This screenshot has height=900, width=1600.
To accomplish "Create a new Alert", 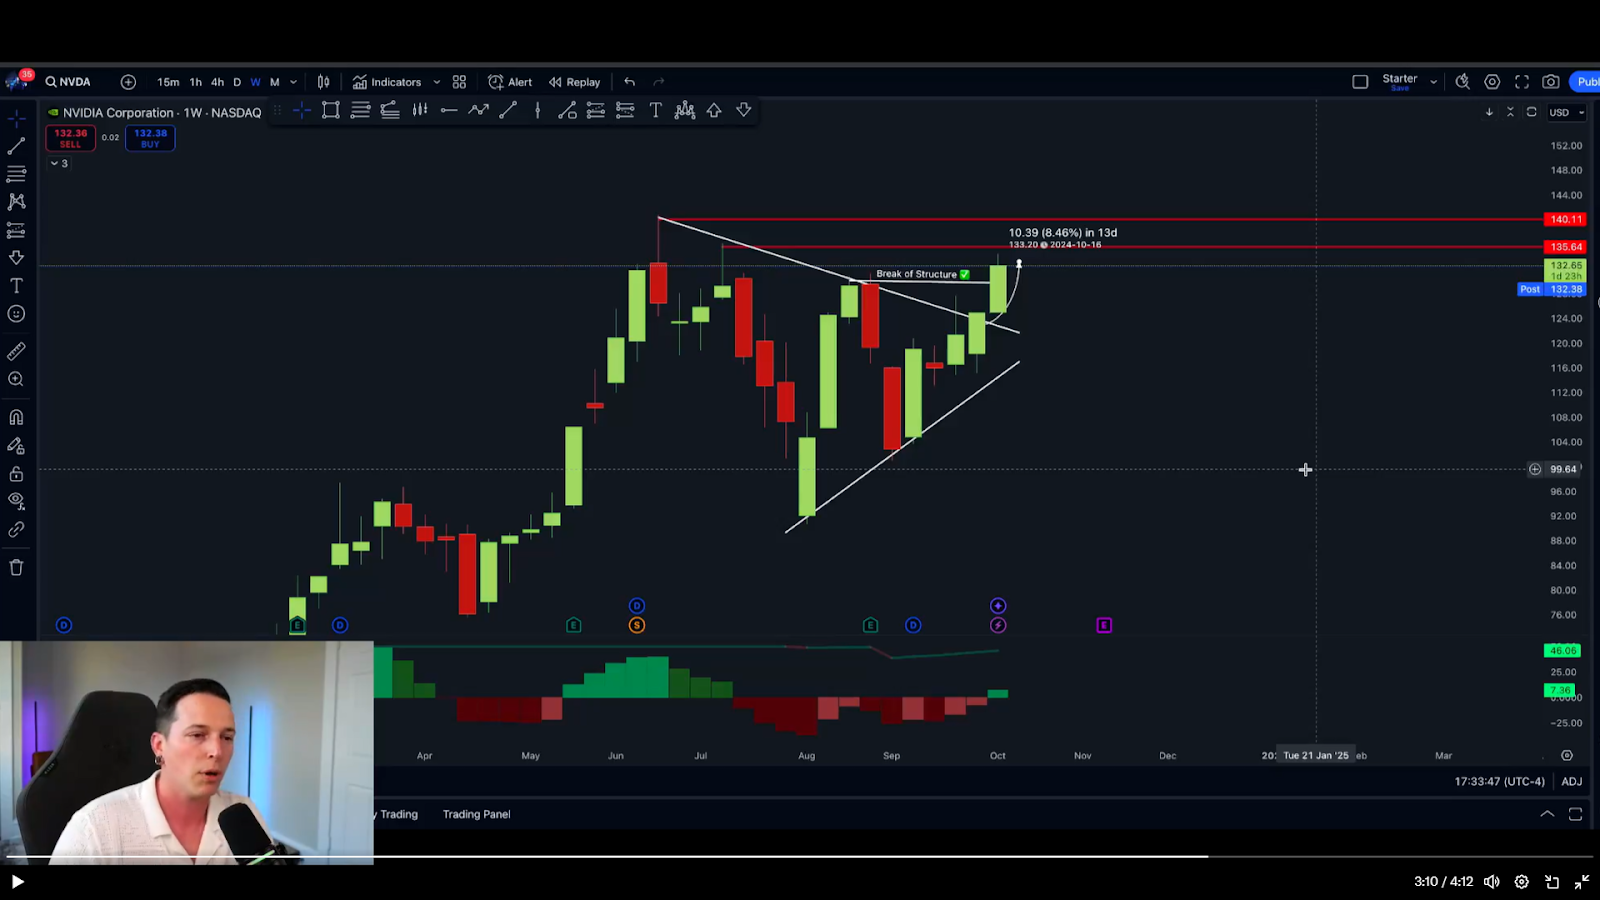I will tap(510, 82).
